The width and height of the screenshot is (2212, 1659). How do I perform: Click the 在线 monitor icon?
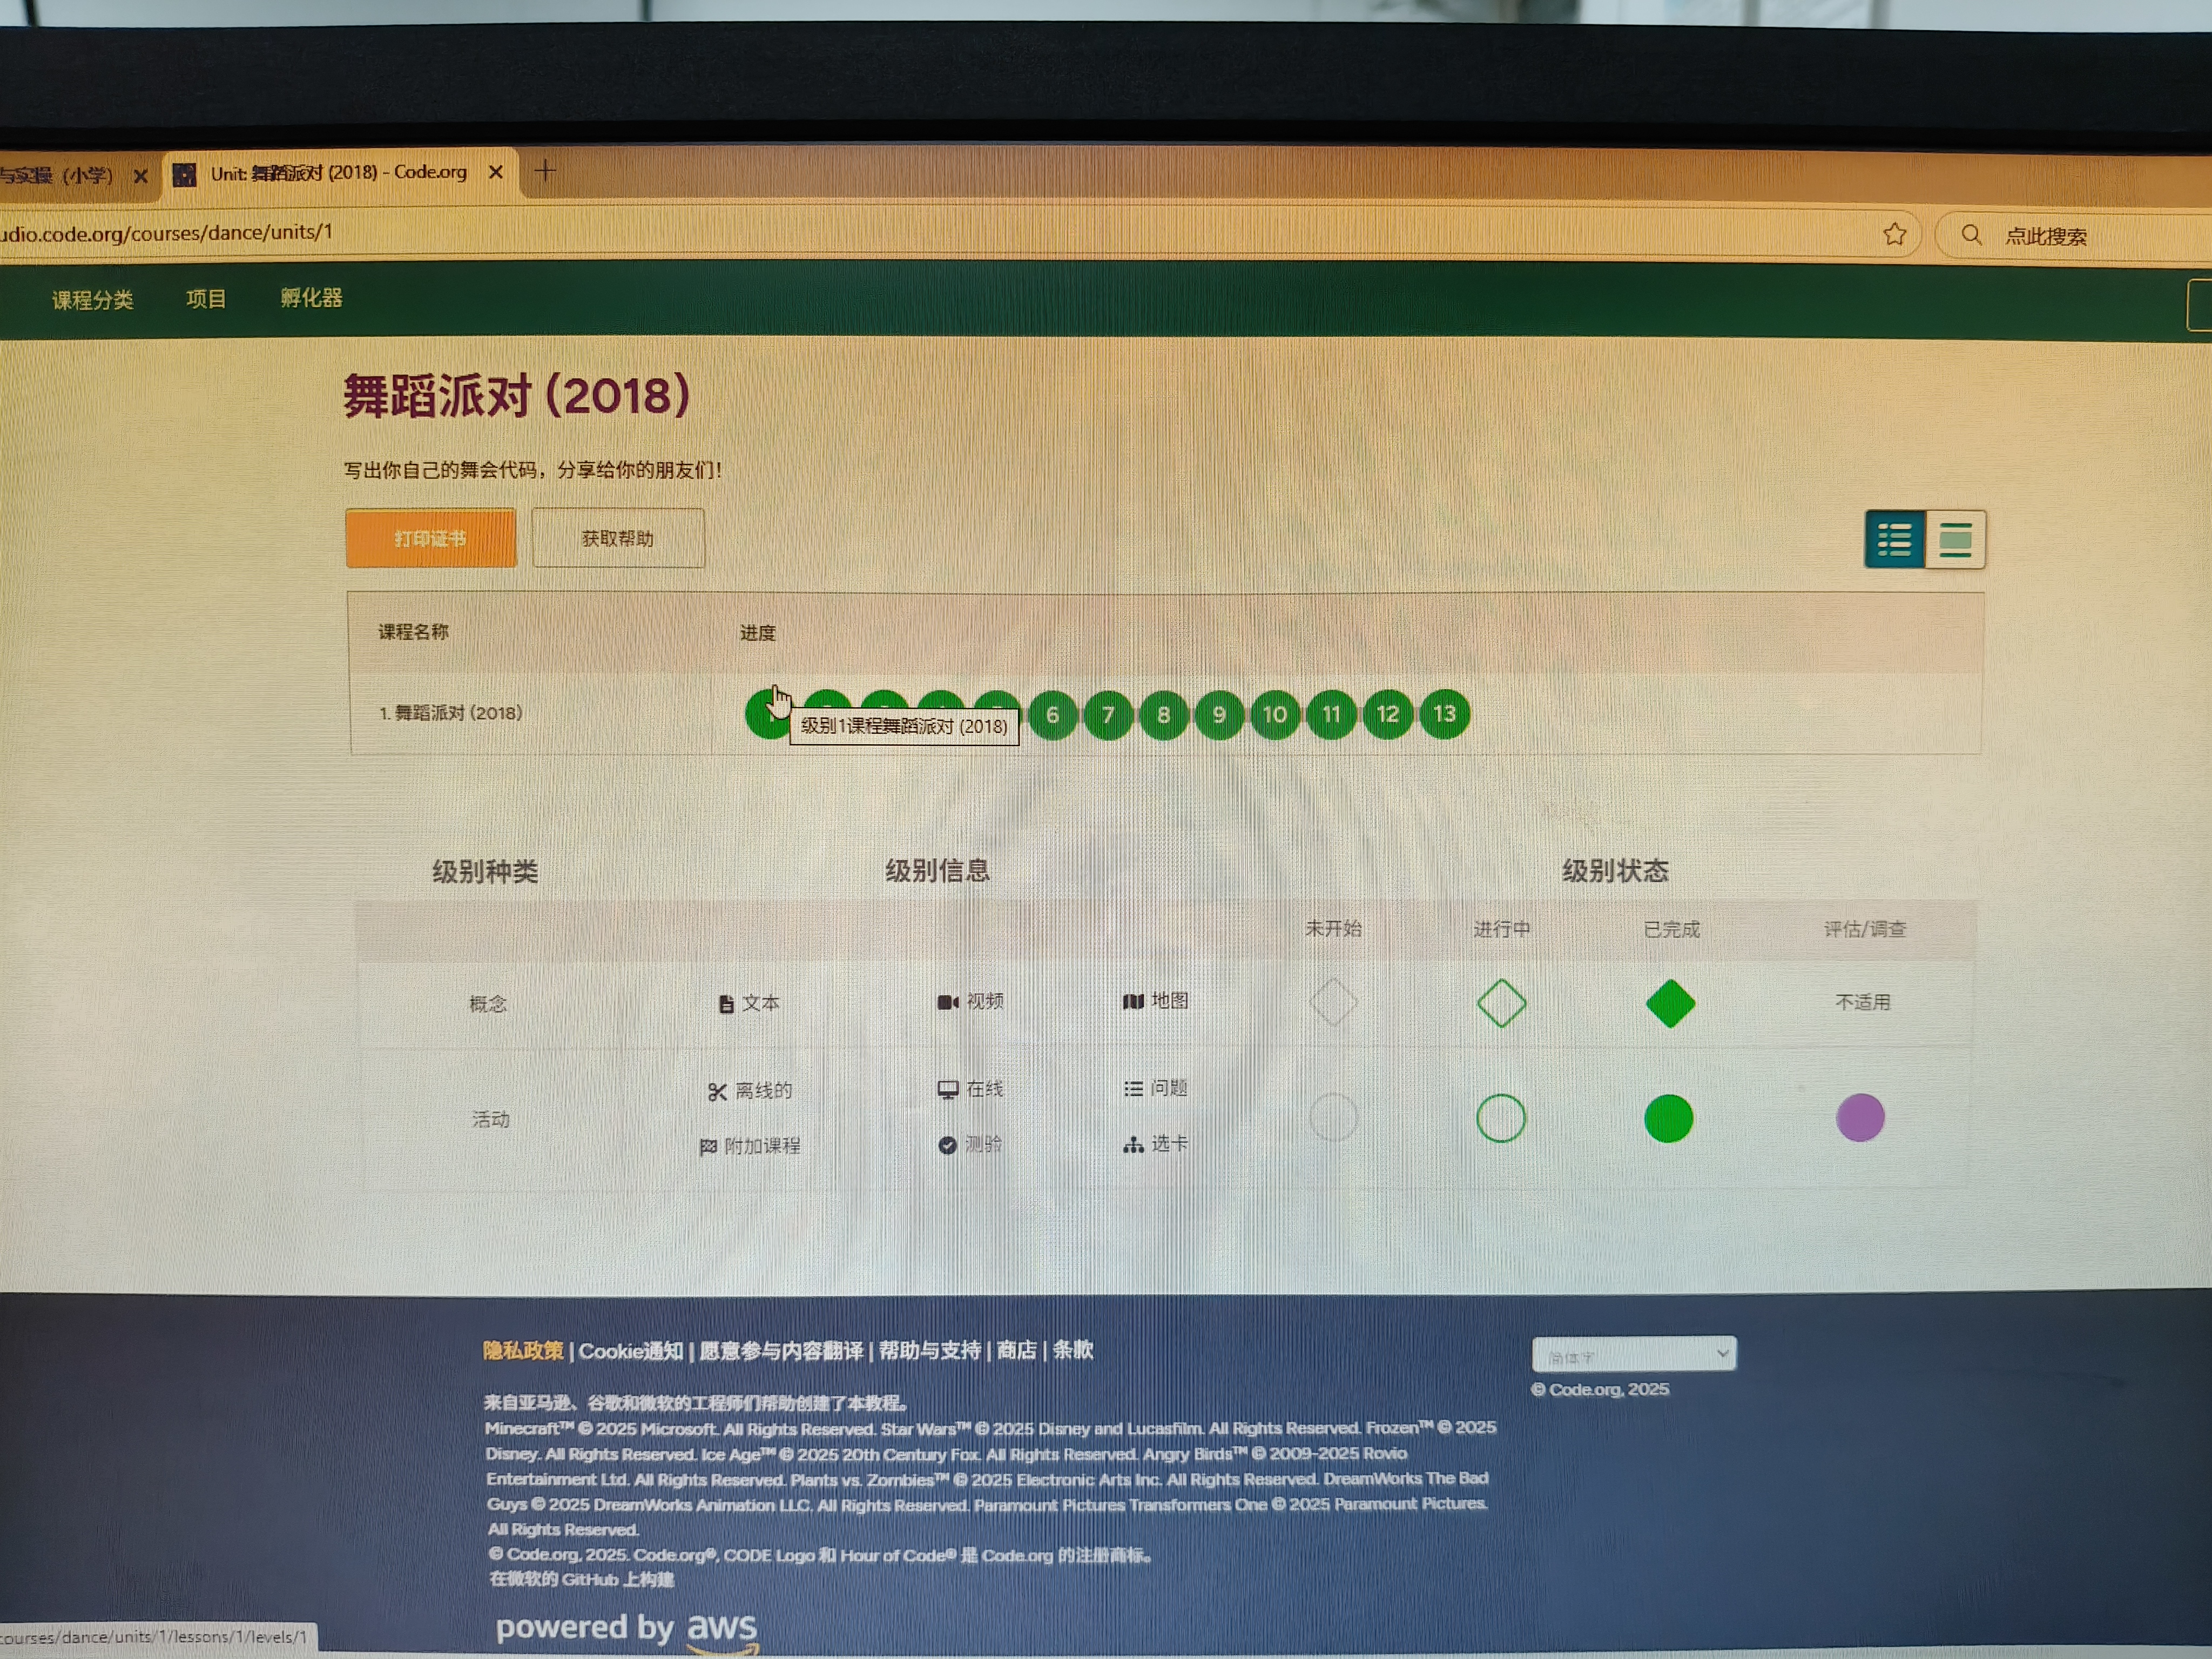tap(948, 1090)
